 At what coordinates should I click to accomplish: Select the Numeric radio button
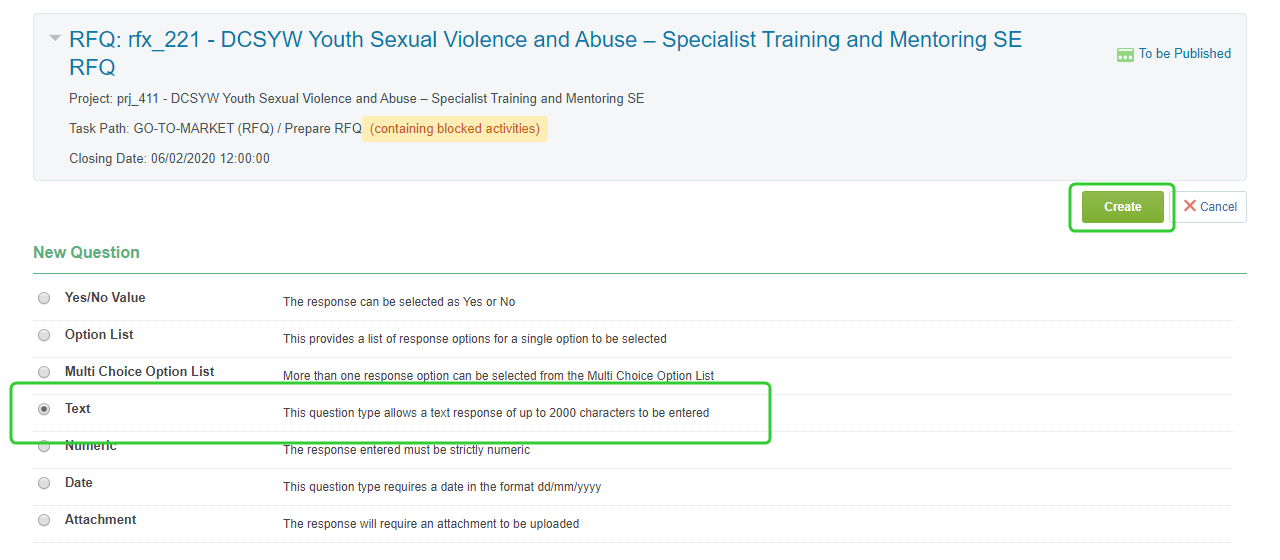[x=44, y=447]
